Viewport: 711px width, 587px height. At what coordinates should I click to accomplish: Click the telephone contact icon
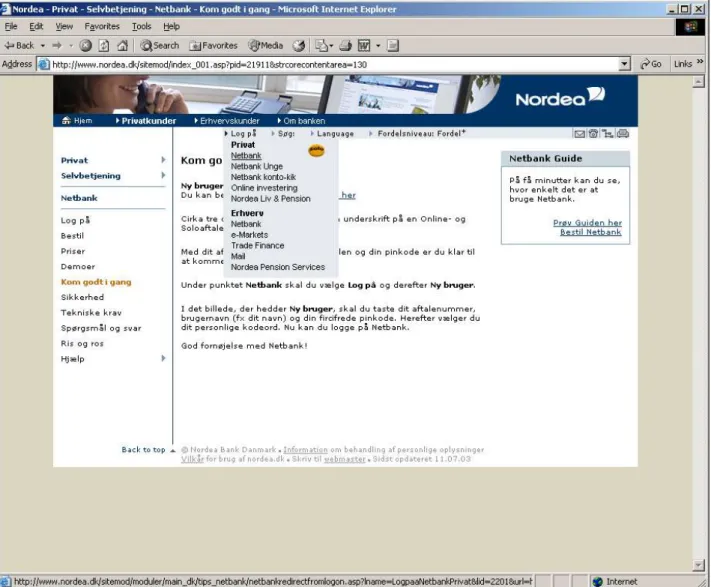(593, 133)
